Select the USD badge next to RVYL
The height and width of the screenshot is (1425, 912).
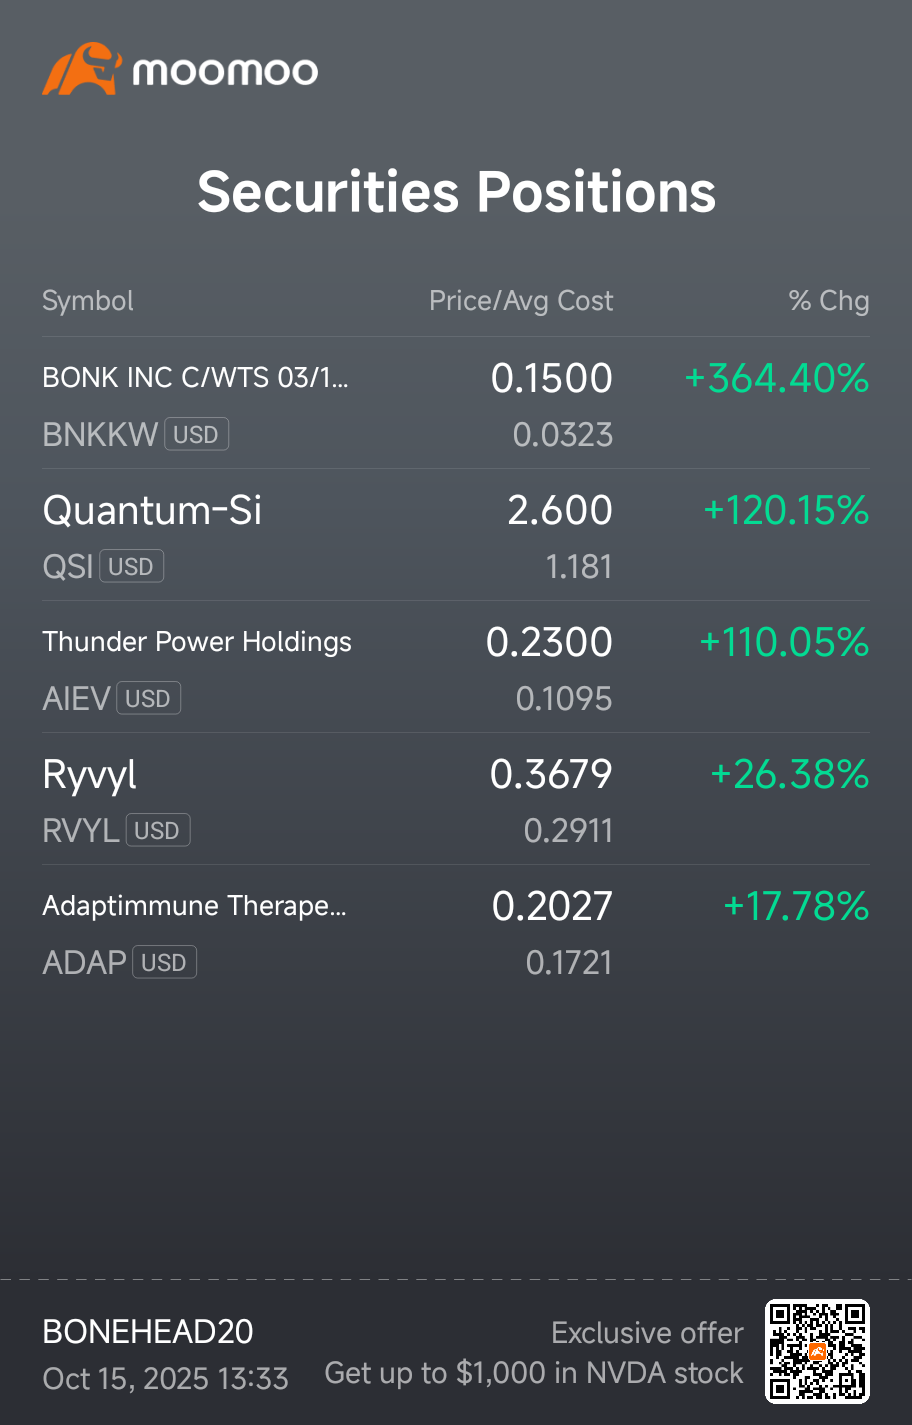tap(157, 830)
